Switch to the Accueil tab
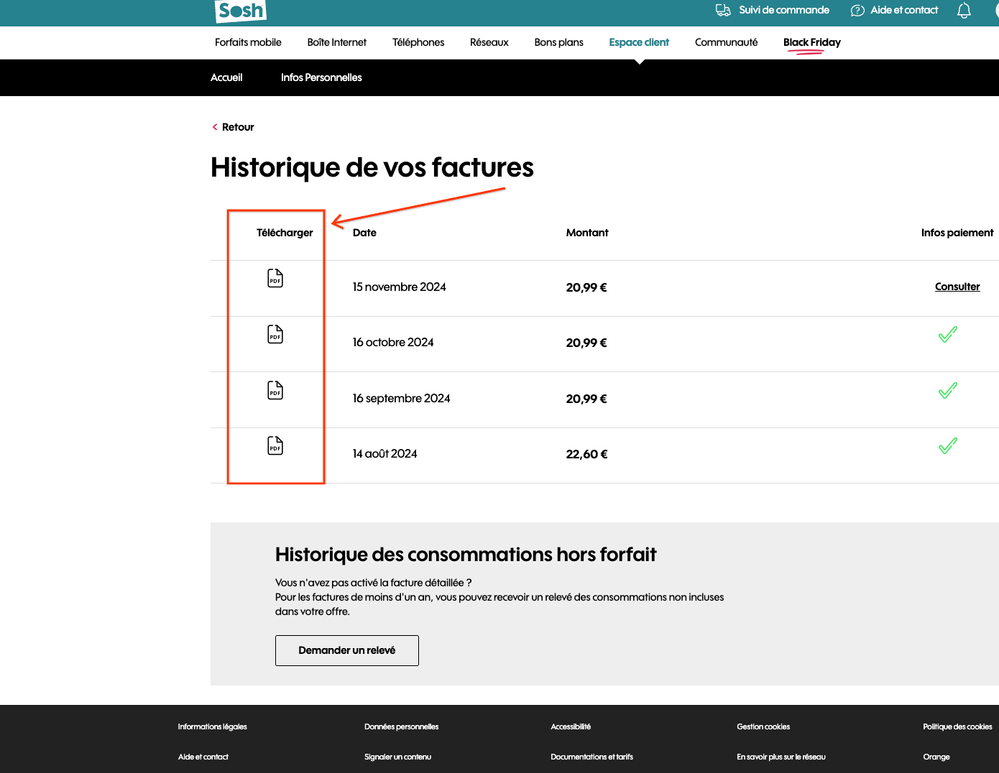 click(x=226, y=77)
